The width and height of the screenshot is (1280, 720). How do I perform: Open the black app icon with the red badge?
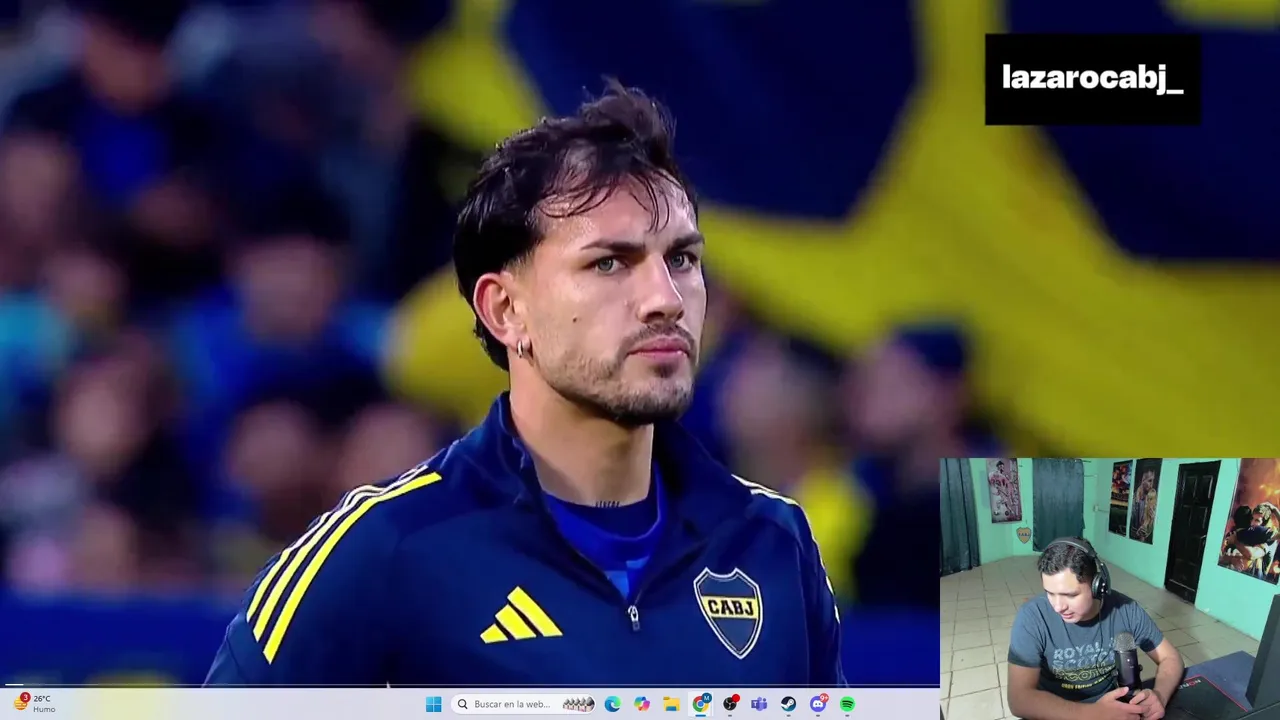tap(730, 704)
